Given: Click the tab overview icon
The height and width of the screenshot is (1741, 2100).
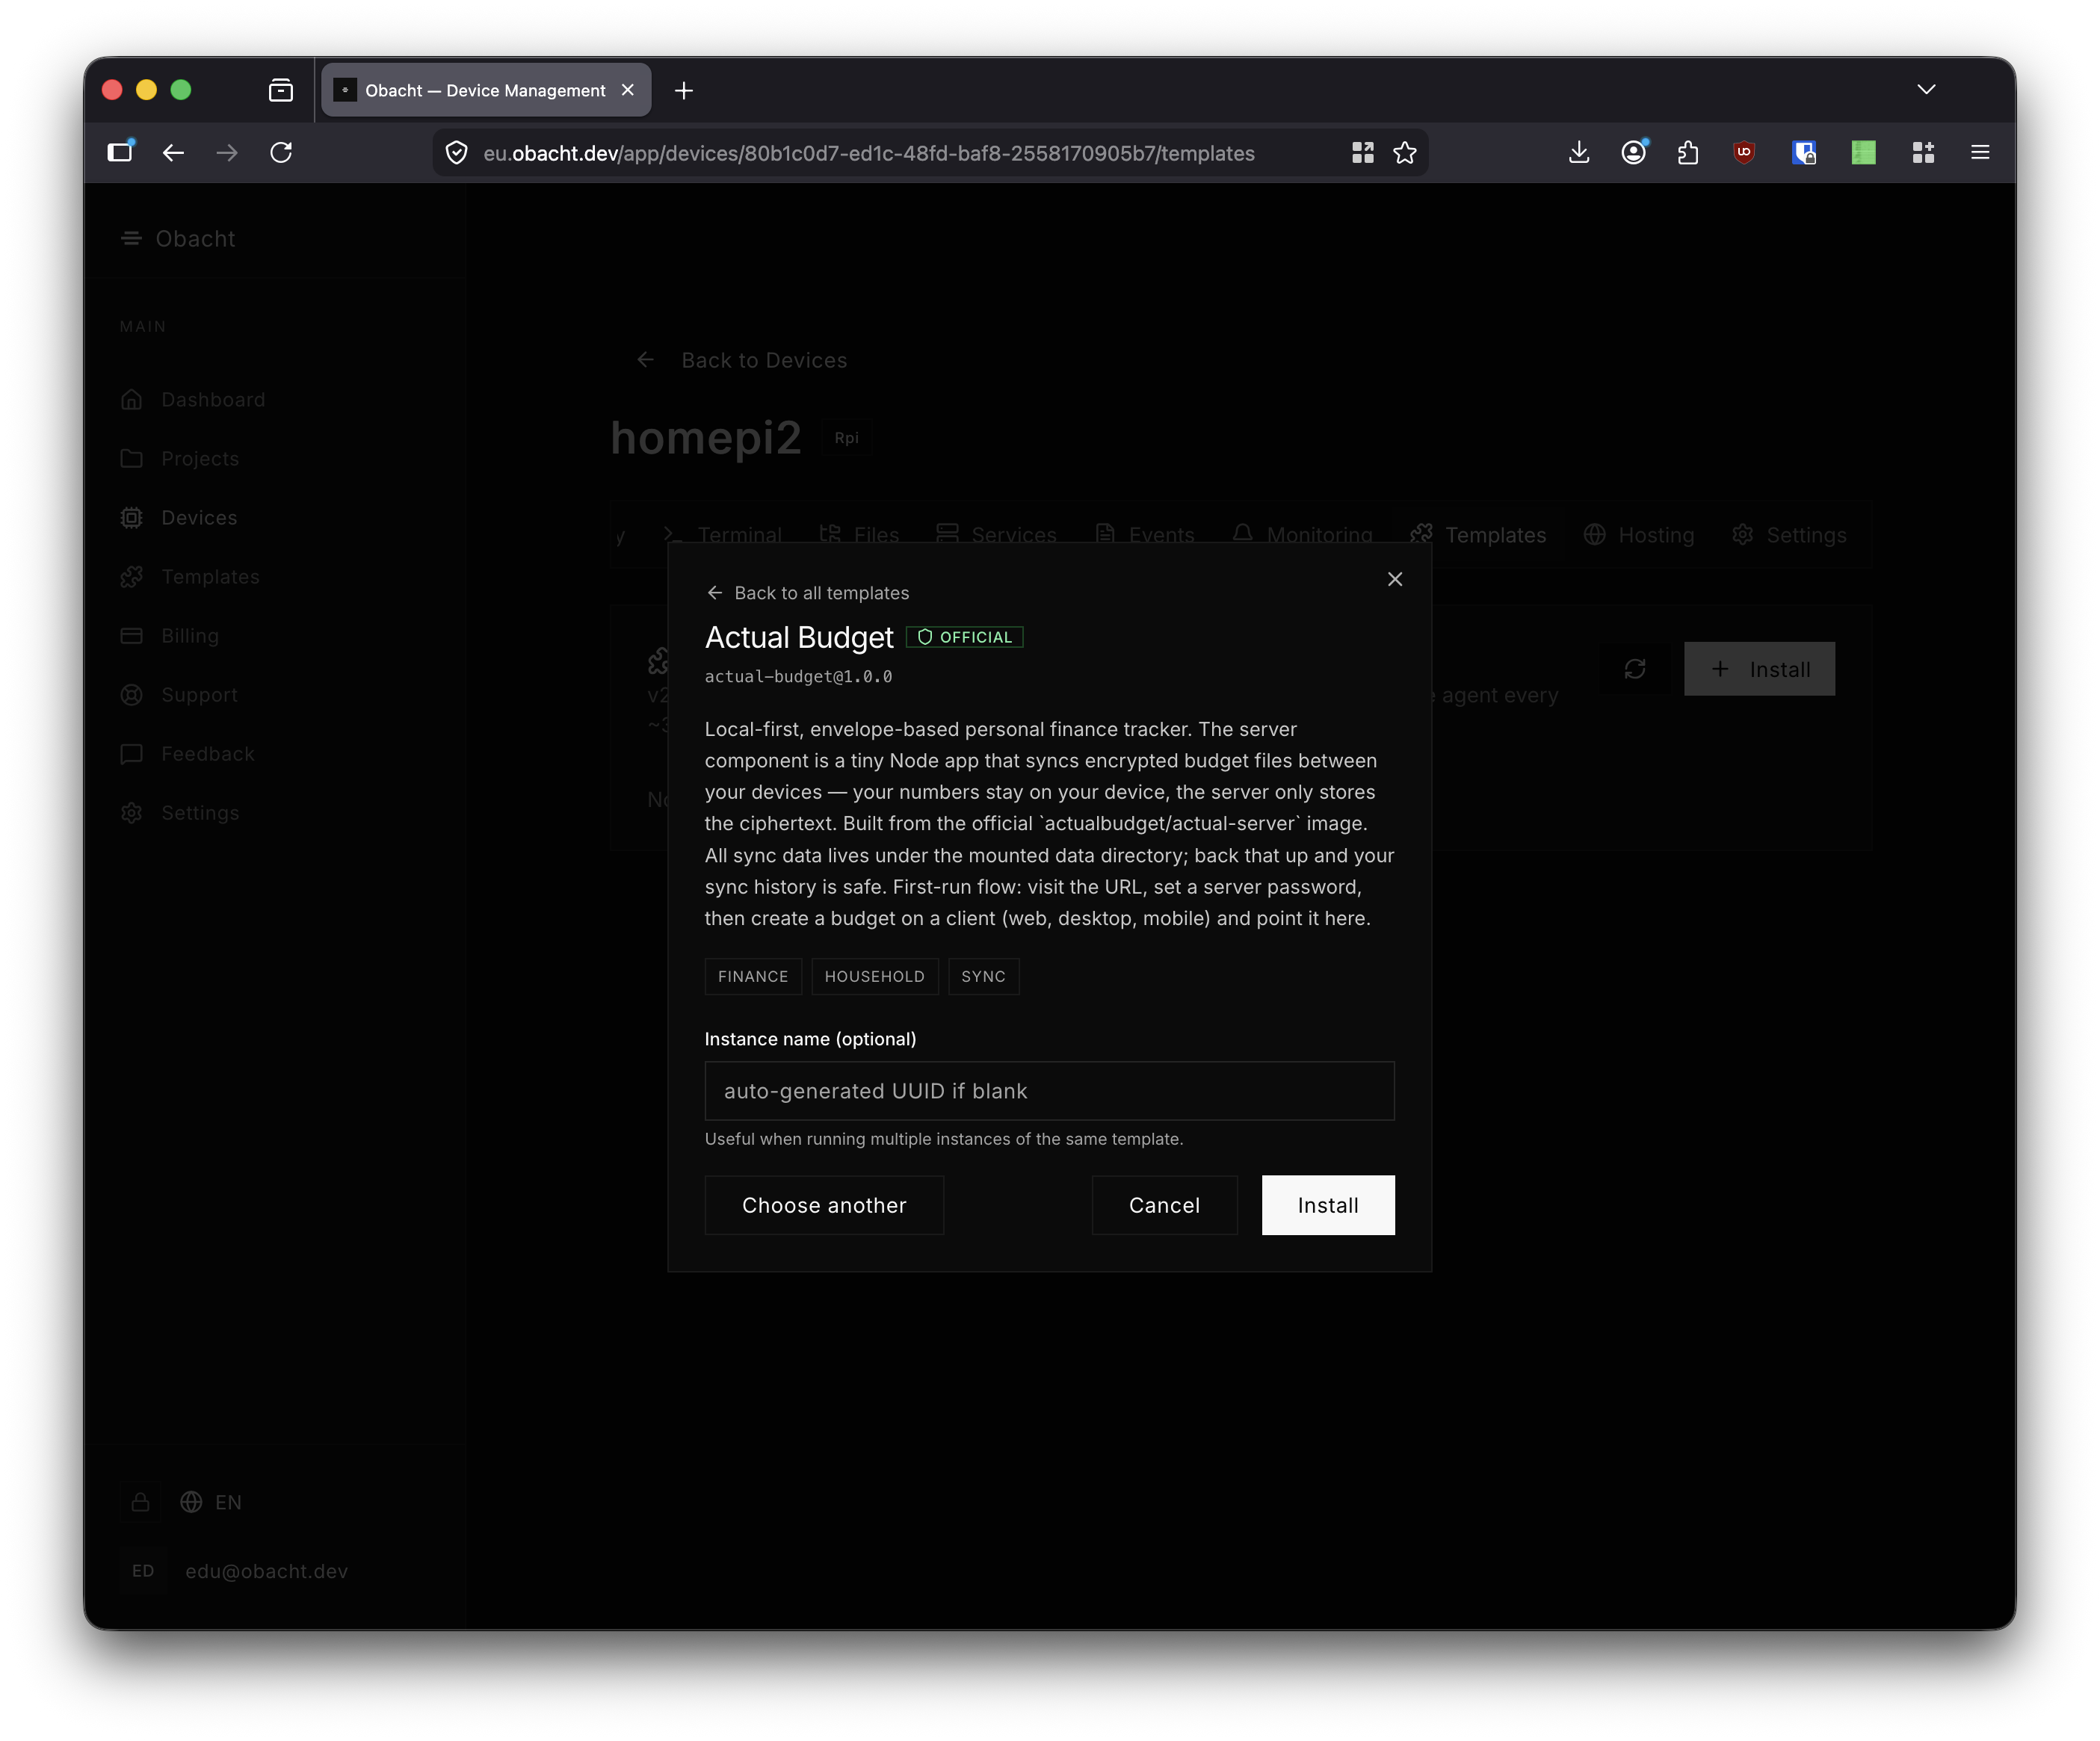Looking at the screenshot, I should click(281, 90).
